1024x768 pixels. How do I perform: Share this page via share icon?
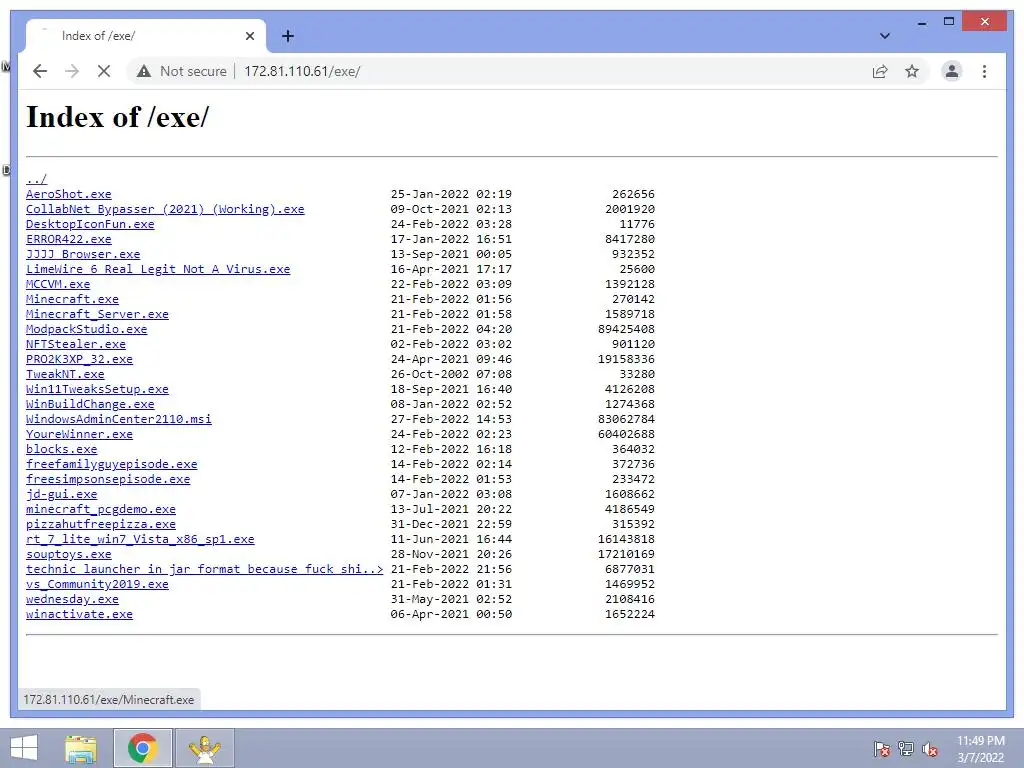click(880, 71)
